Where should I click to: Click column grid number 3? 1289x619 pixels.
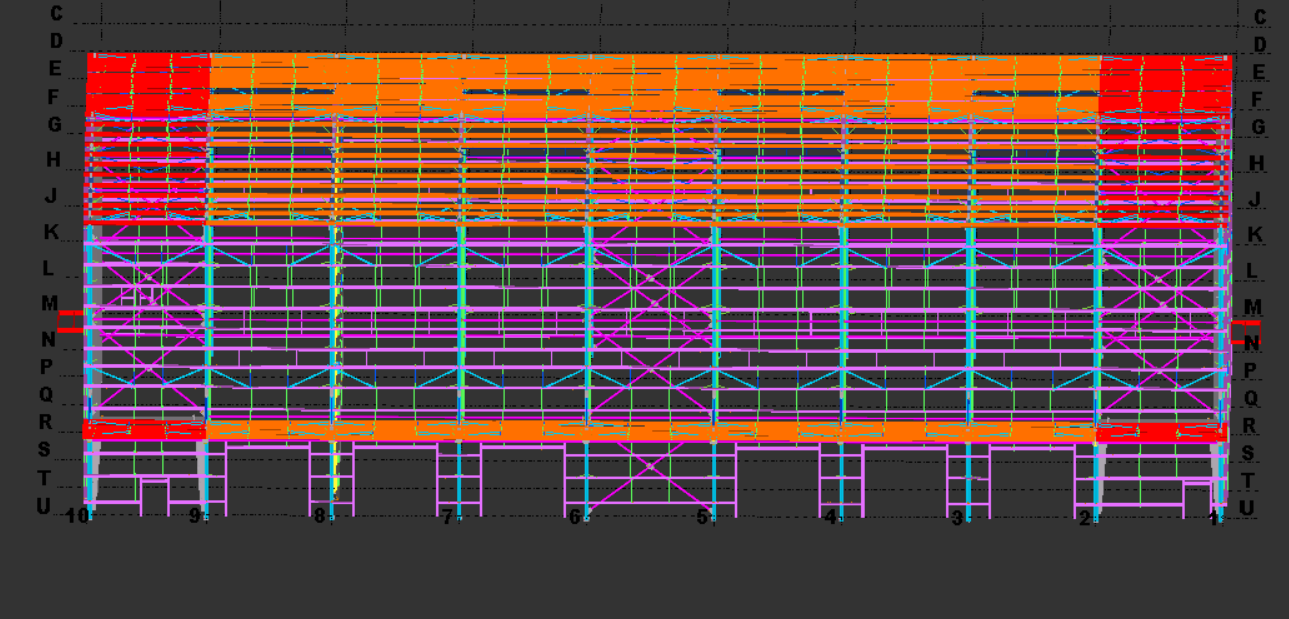click(x=957, y=517)
